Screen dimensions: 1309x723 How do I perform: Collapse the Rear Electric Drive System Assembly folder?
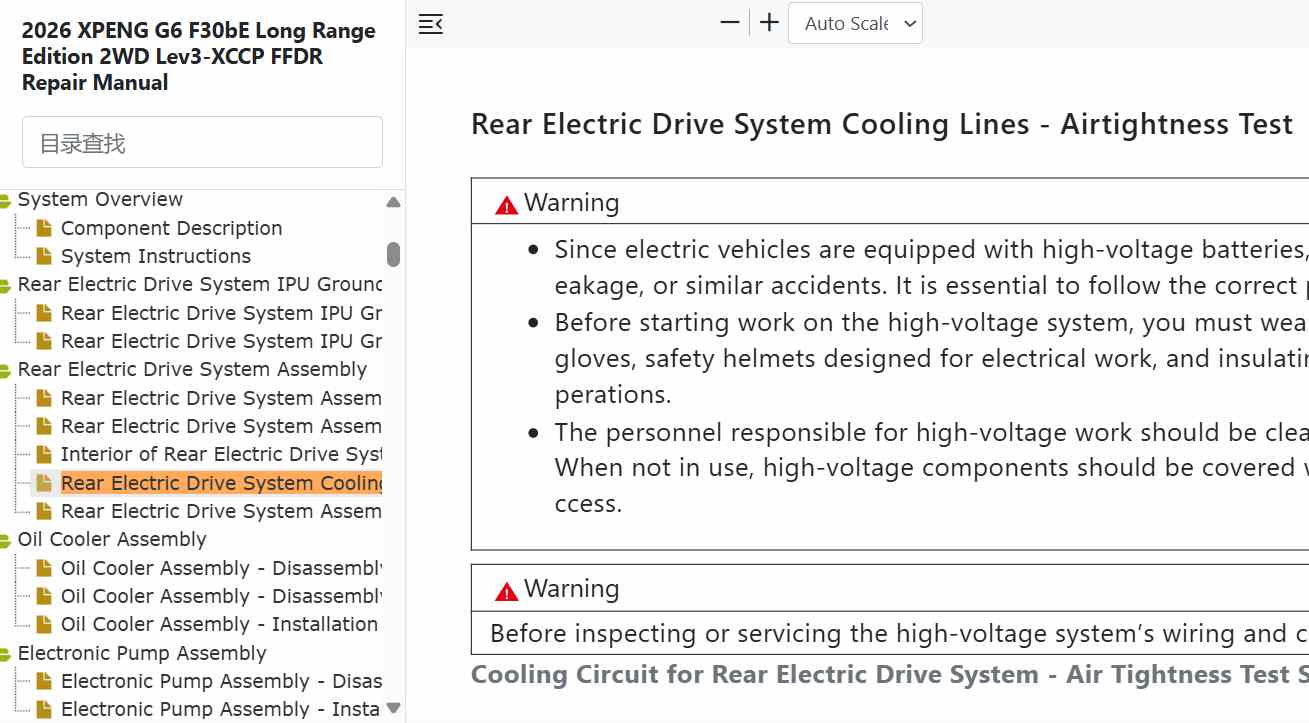pyautogui.click(x=6, y=370)
